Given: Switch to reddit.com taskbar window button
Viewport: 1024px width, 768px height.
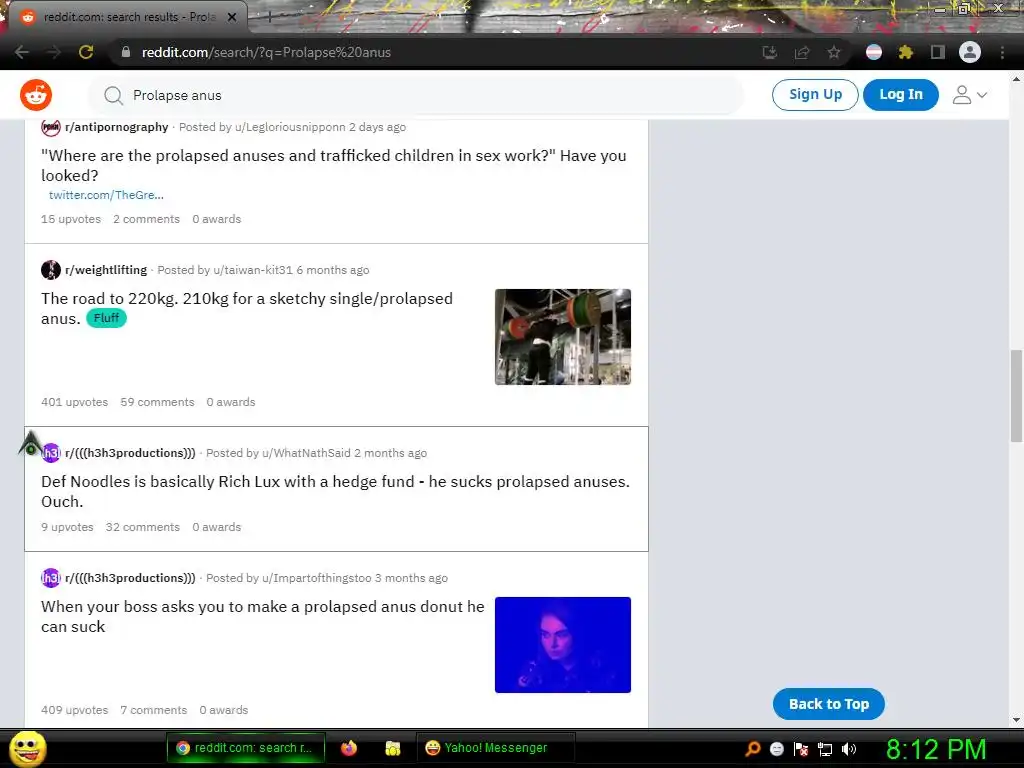Looking at the screenshot, I should click(x=246, y=748).
